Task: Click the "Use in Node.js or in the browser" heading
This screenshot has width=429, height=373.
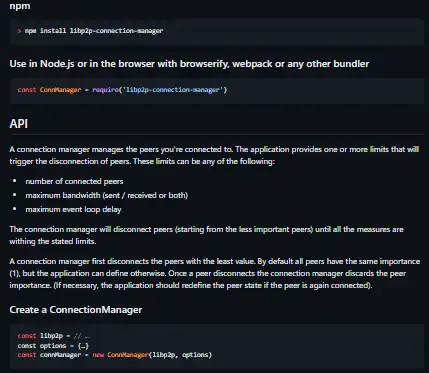Action: [189, 64]
